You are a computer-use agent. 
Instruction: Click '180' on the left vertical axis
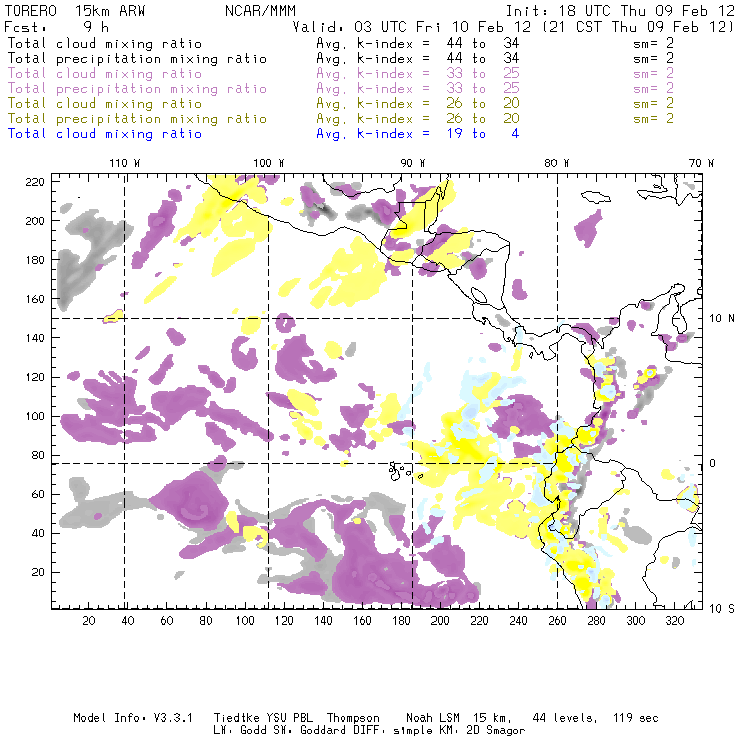click(x=35, y=260)
